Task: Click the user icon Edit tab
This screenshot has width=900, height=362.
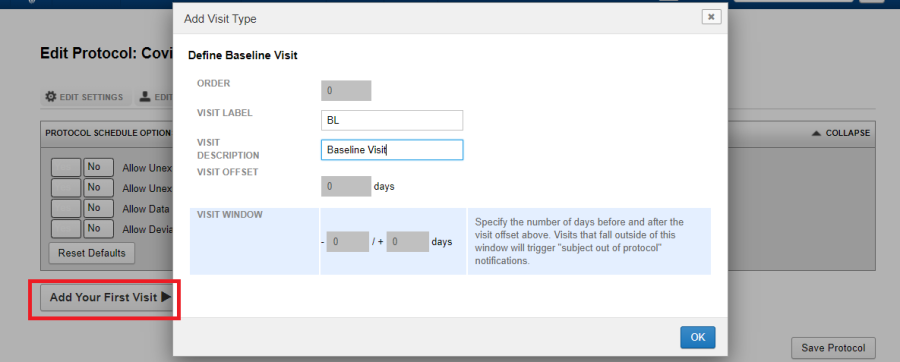Action: click(154, 97)
